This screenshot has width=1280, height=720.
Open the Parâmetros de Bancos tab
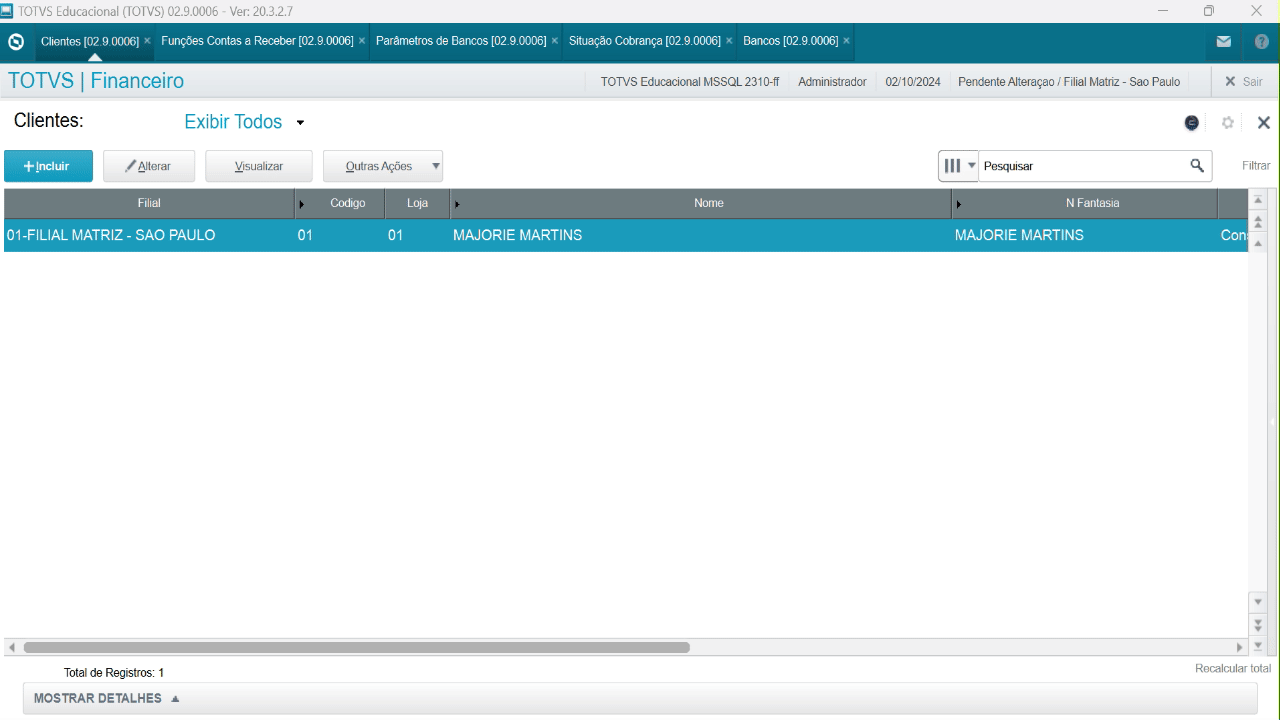(x=461, y=41)
